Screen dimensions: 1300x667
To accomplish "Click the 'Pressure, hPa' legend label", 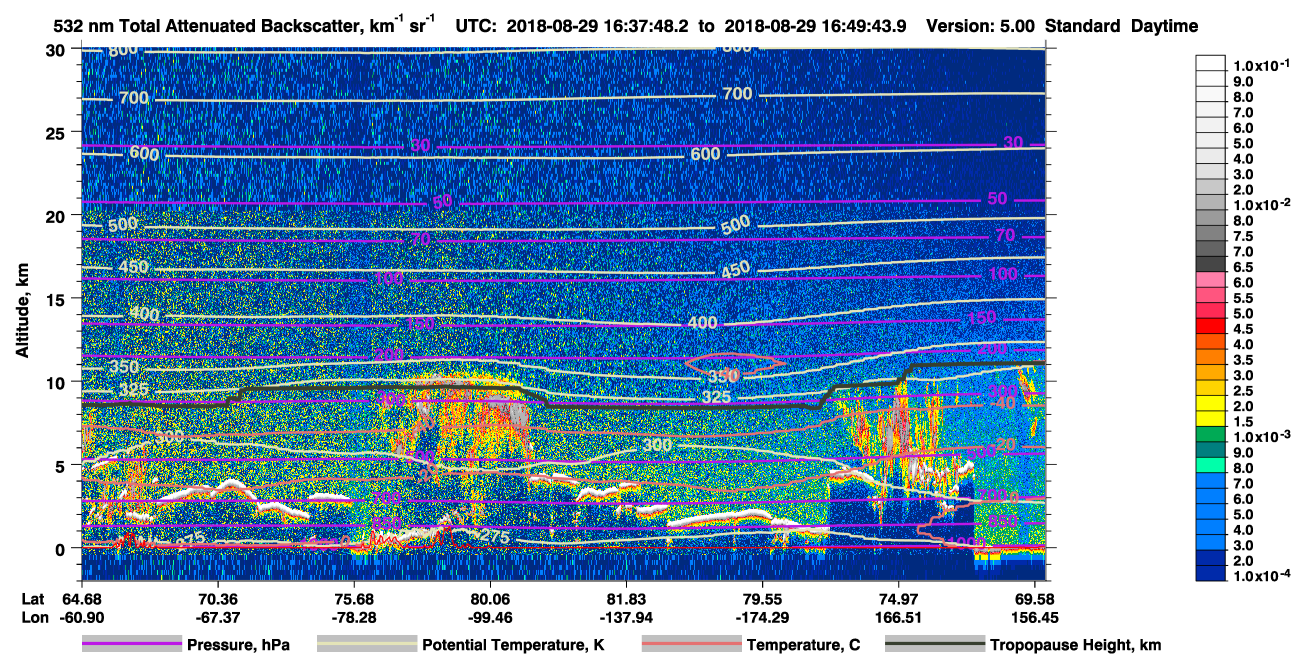I will tap(238, 646).
